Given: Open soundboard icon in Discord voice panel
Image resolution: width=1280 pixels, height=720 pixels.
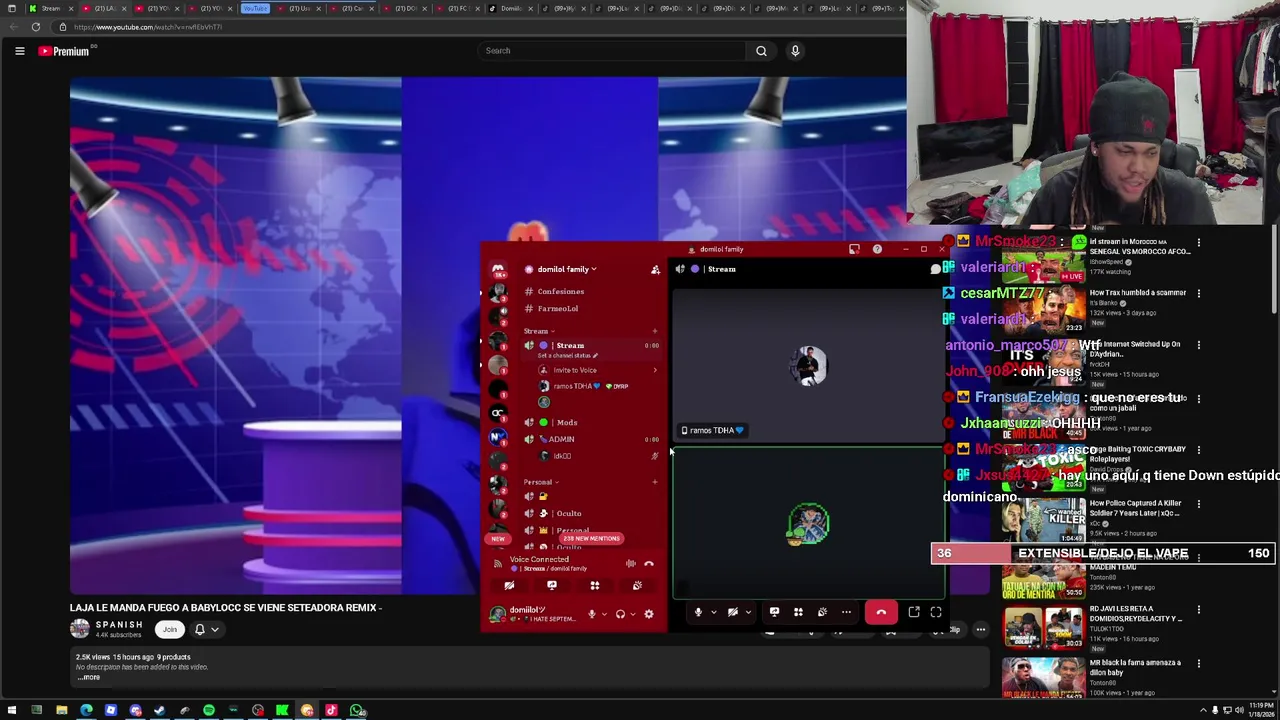Looking at the screenshot, I should click(637, 586).
